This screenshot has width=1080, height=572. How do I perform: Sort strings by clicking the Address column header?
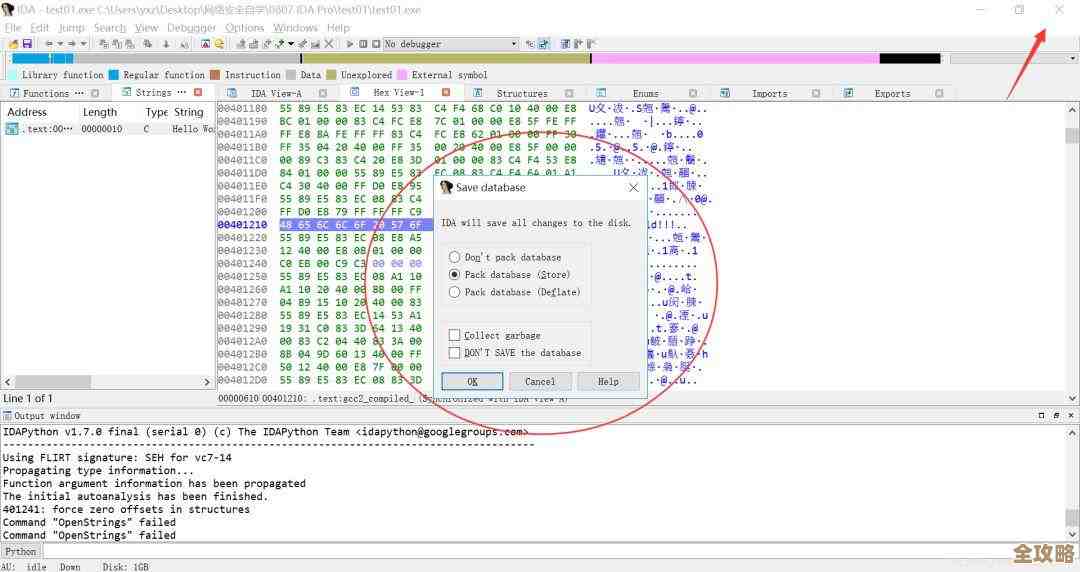tap(27, 112)
